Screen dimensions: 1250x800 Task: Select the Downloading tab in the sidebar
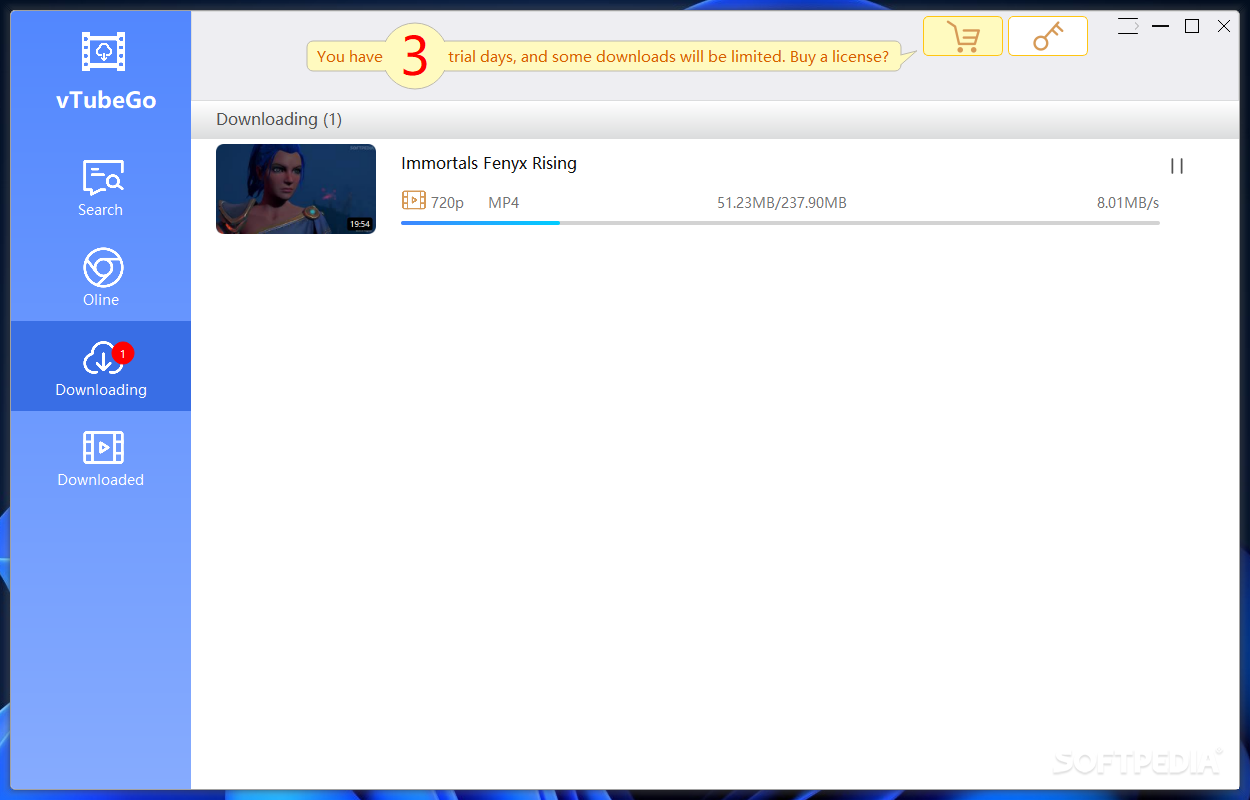[101, 366]
